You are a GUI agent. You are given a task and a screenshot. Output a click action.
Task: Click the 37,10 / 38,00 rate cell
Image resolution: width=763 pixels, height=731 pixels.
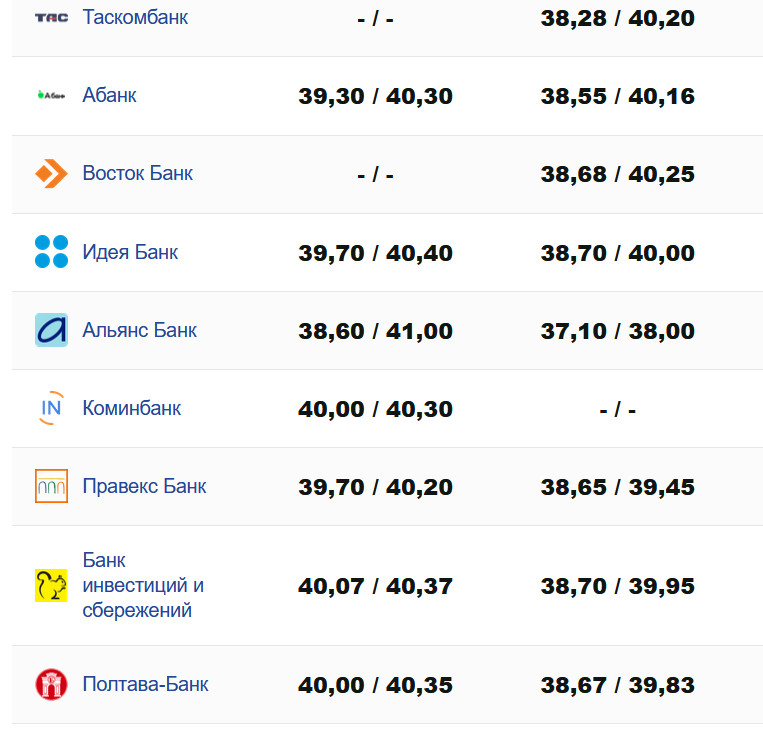[x=618, y=331]
